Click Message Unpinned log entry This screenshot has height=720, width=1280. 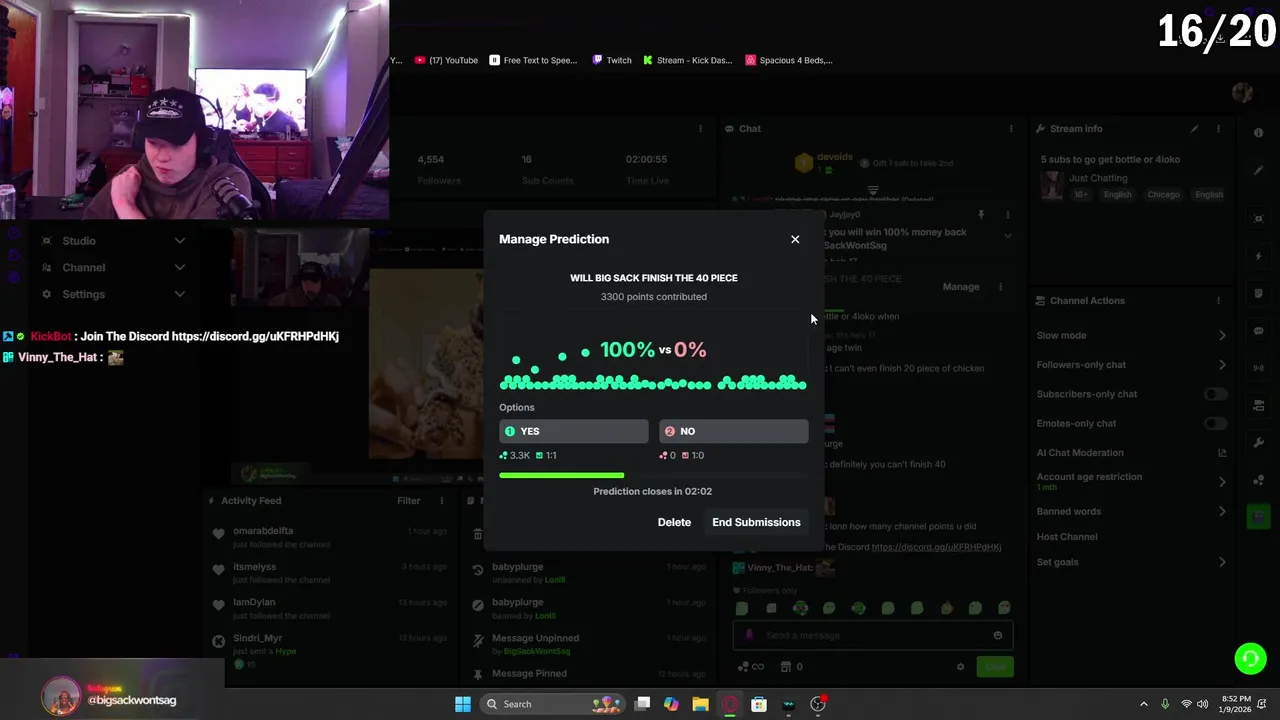(535, 638)
